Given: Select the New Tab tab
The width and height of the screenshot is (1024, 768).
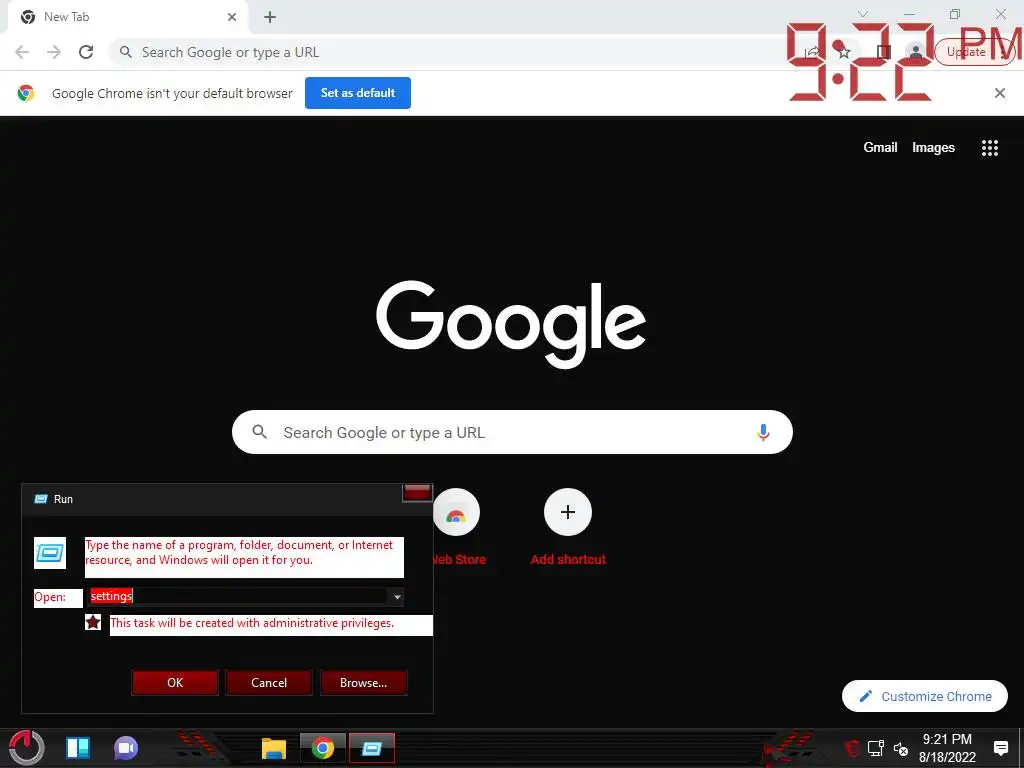Looking at the screenshot, I should tap(127, 18).
